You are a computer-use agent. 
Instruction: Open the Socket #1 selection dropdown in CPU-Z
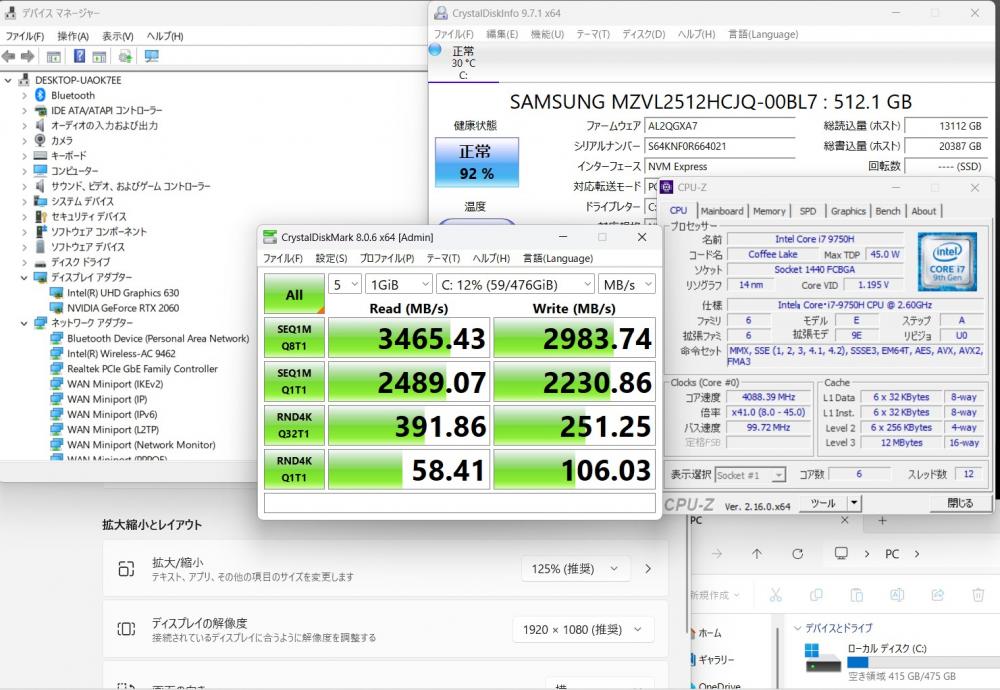click(x=750, y=475)
